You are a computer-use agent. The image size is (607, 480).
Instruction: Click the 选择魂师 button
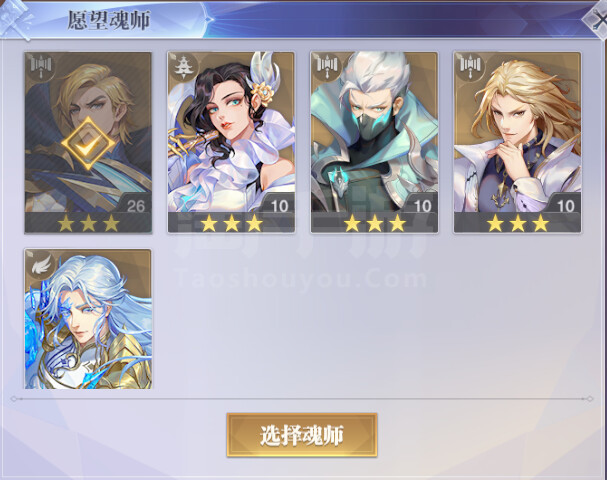(302, 435)
